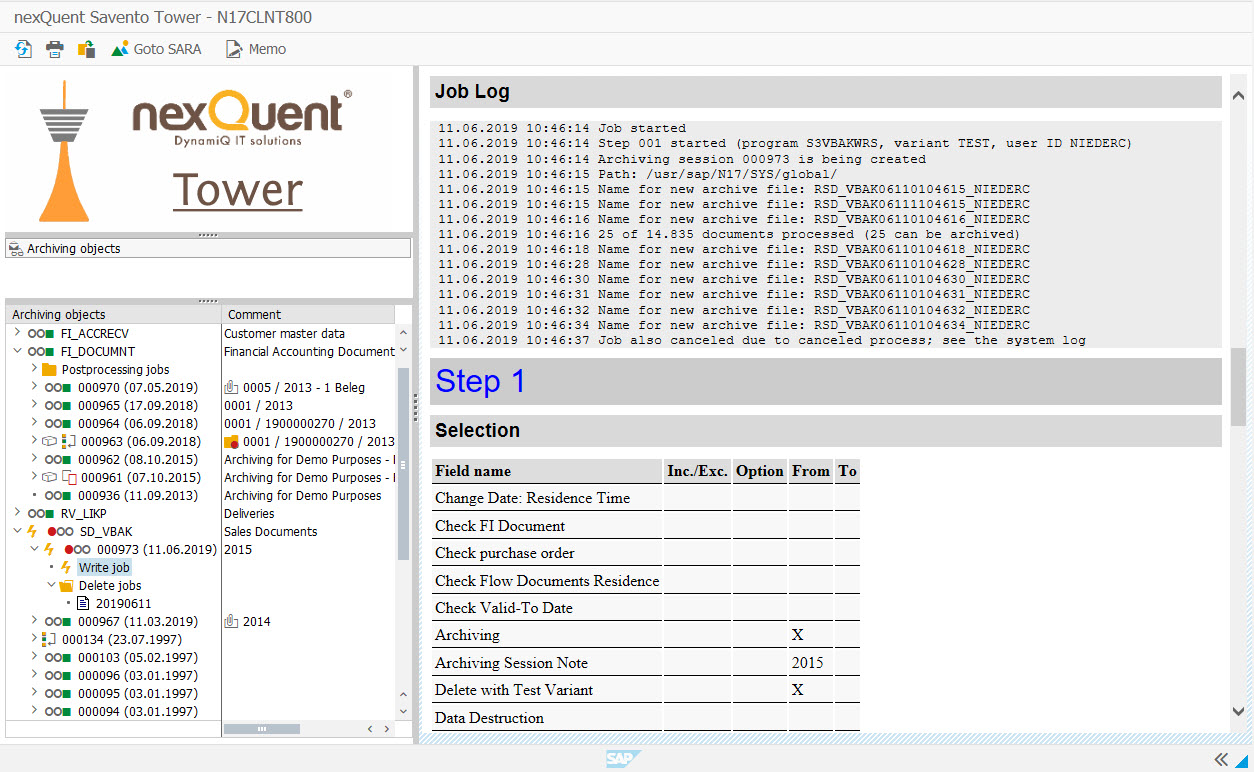Screen dimensions: 1254x772
Task: Click the red-outlined icon of session 000961
Action: click(x=69, y=477)
